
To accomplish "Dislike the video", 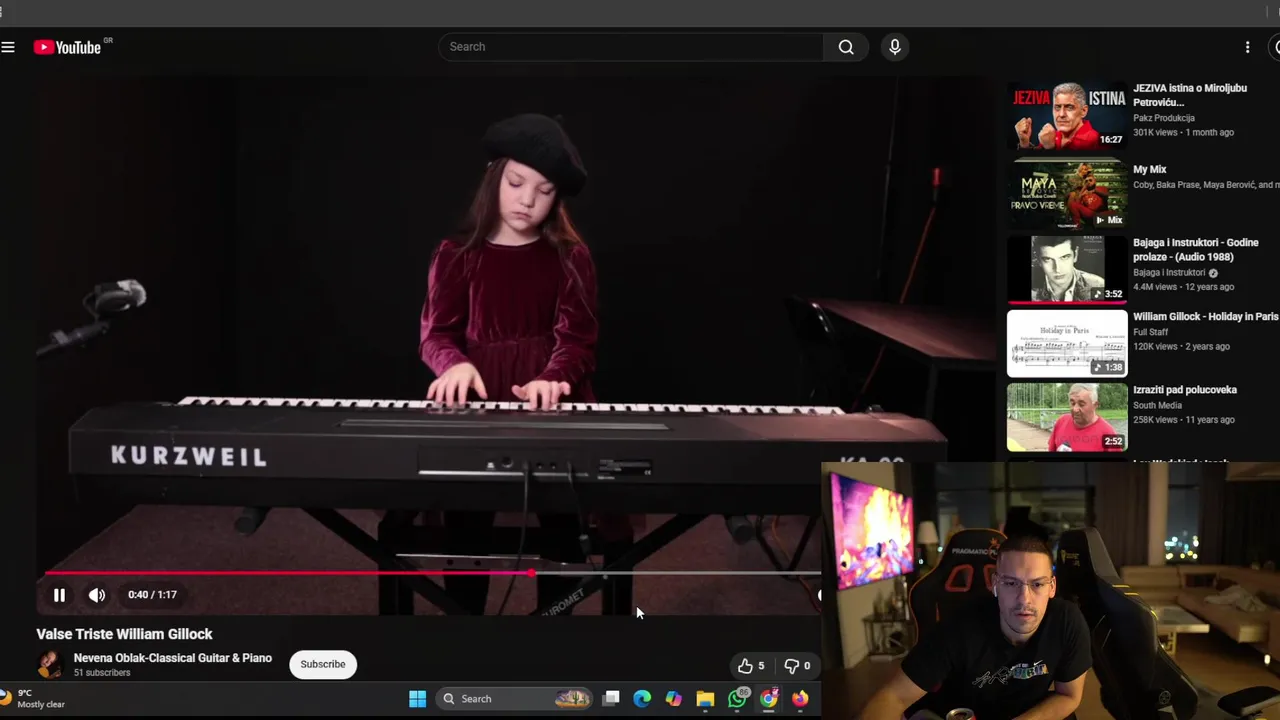I will coord(797,666).
